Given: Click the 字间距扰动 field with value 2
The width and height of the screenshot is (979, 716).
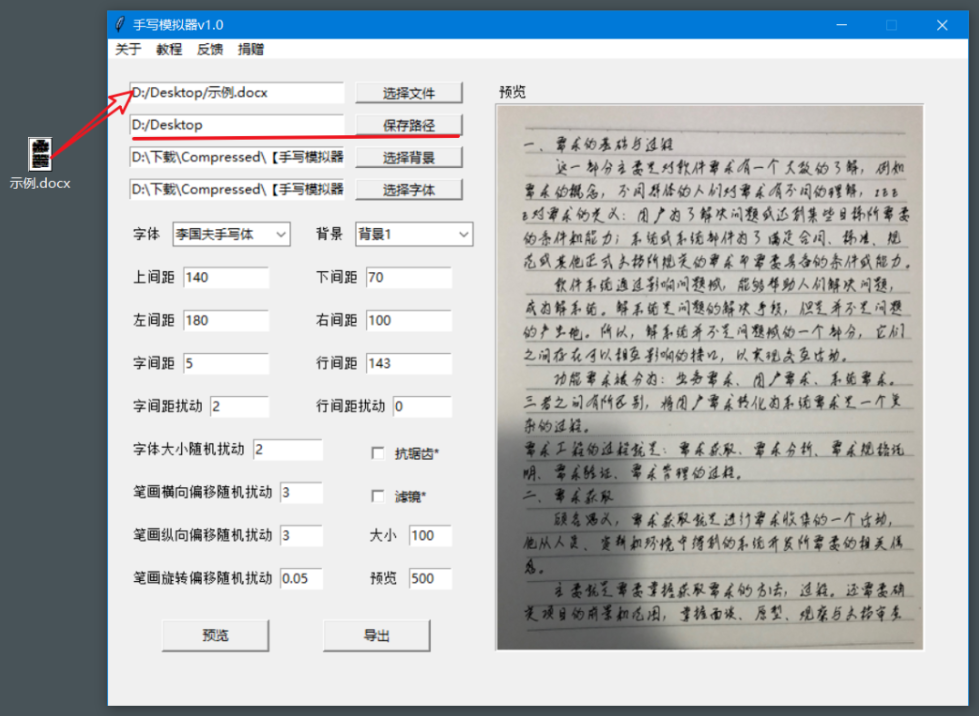Looking at the screenshot, I should point(240,406).
